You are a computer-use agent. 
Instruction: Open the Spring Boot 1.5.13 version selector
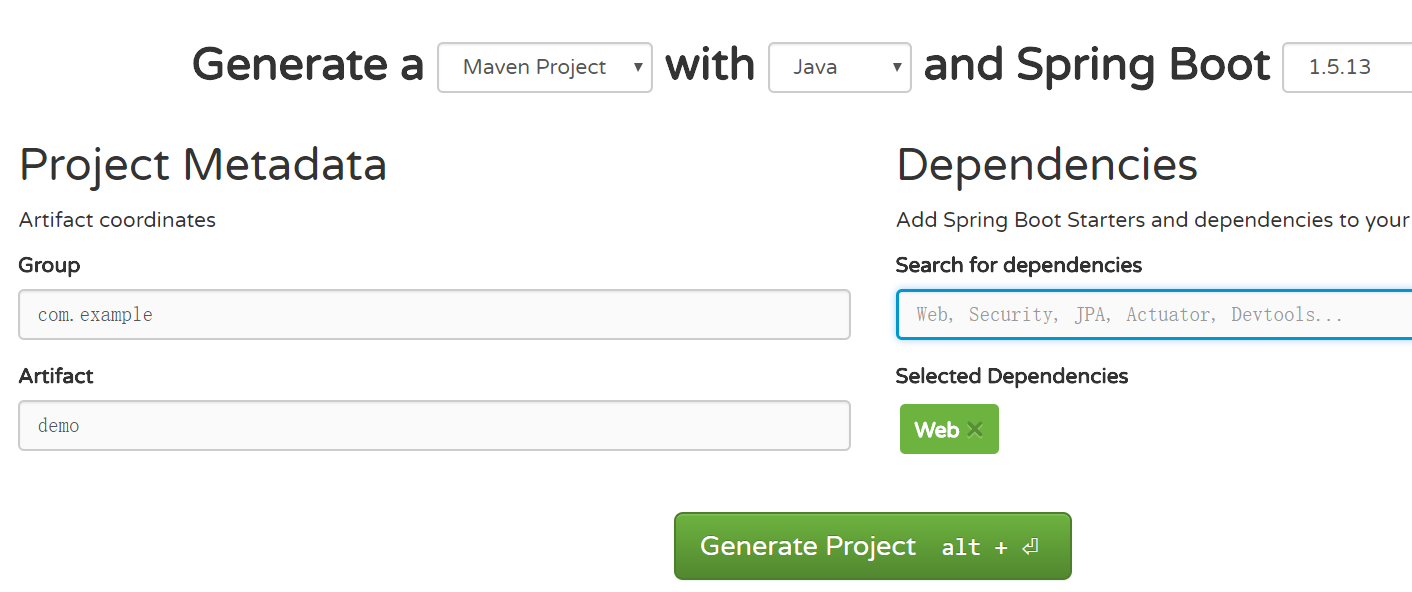coord(1347,67)
